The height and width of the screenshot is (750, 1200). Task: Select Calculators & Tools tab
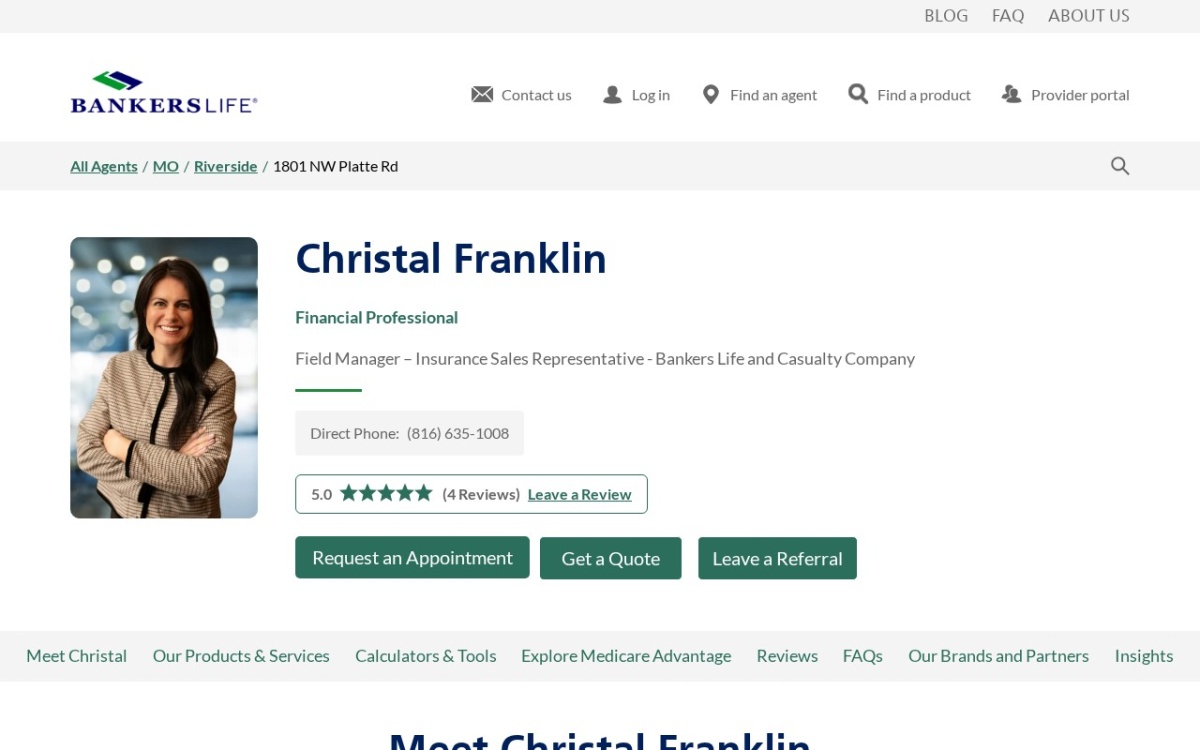(x=426, y=656)
